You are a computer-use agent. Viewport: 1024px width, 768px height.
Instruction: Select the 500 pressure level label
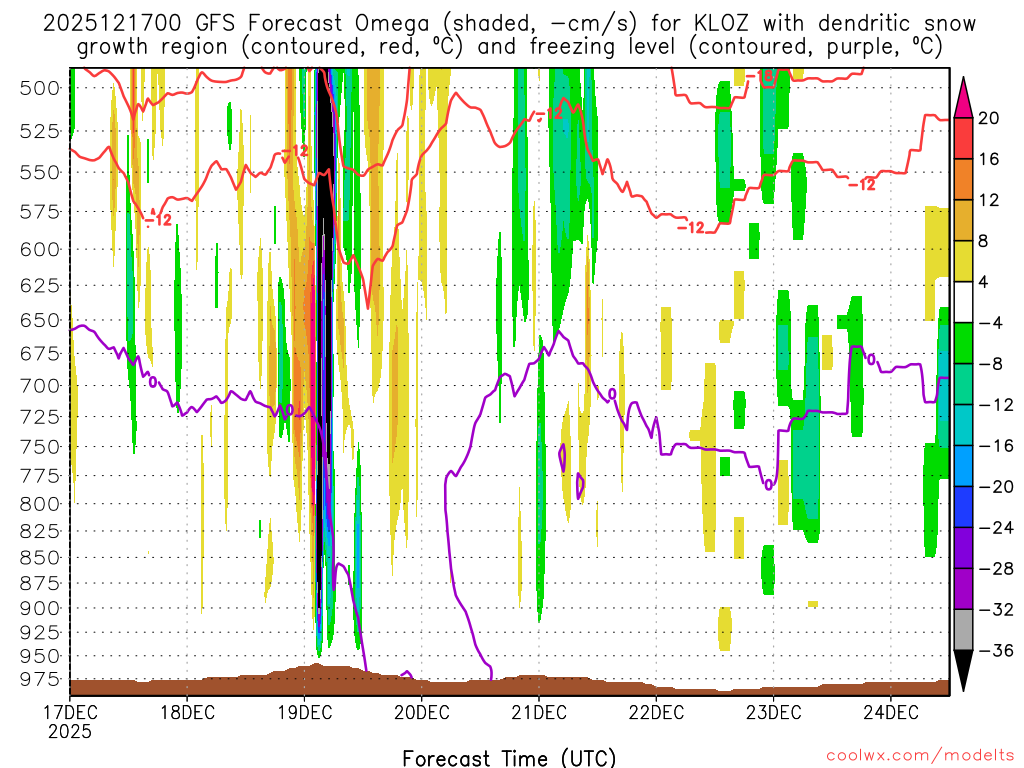click(40, 88)
